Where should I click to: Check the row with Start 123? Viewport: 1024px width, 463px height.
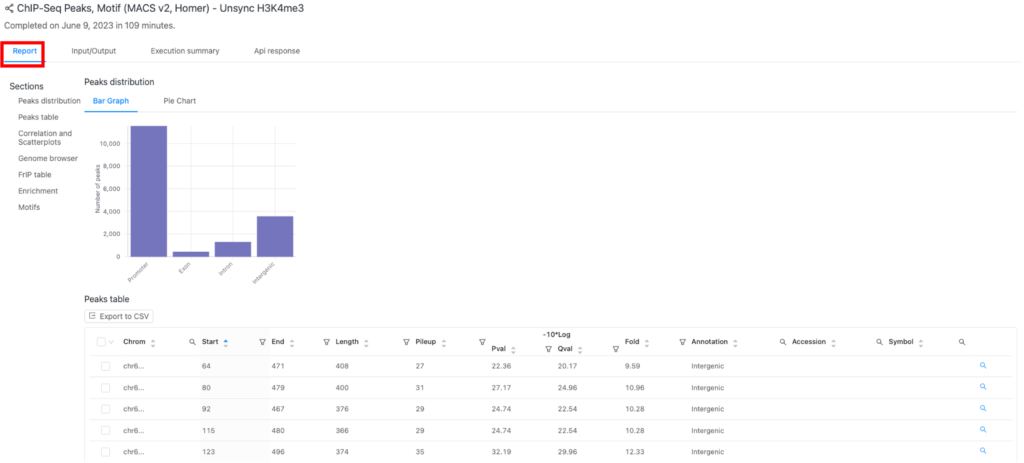click(x=105, y=452)
